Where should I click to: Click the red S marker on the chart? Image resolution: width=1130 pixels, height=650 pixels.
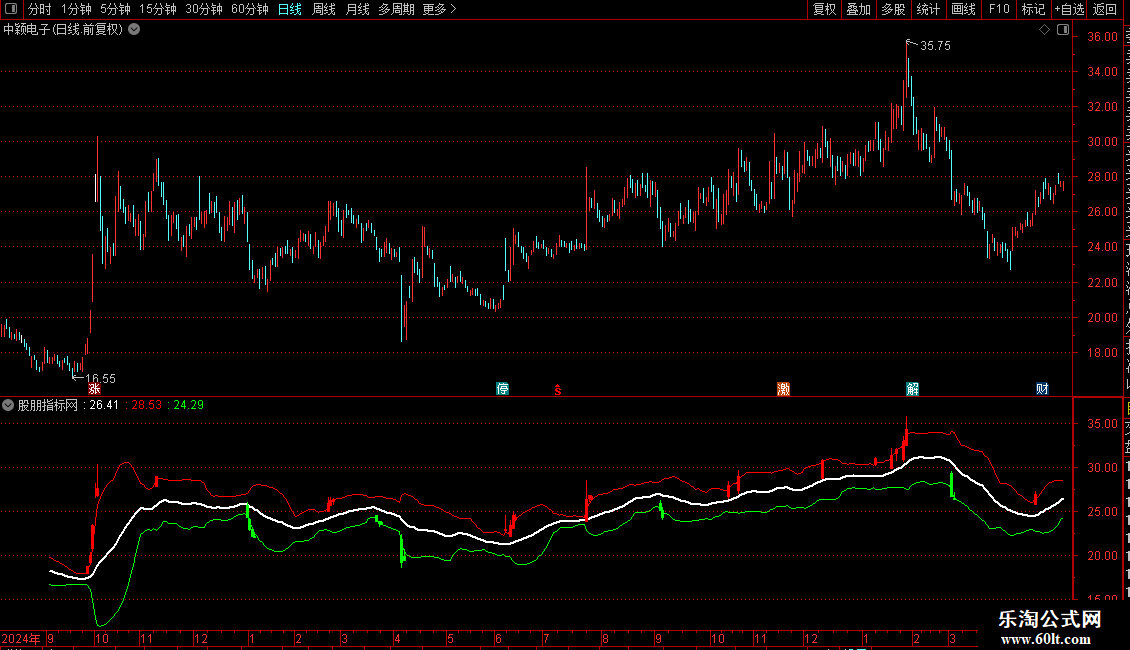click(558, 390)
